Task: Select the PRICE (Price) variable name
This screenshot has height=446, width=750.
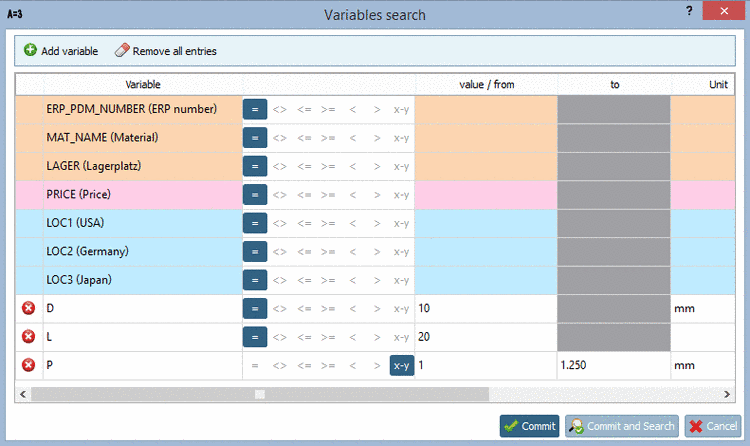Action: pyautogui.click(x=78, y=194)
